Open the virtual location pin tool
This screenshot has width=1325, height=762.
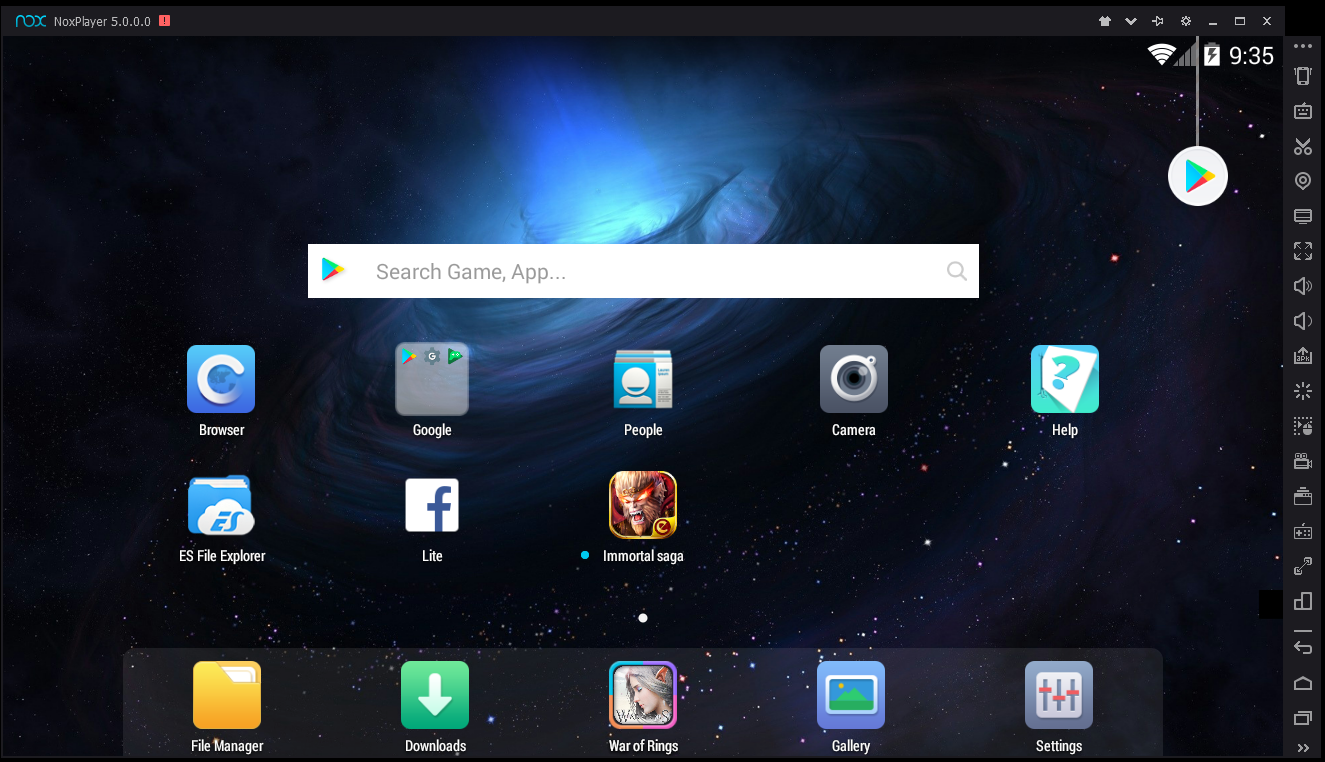click(x=1302, y=181)
